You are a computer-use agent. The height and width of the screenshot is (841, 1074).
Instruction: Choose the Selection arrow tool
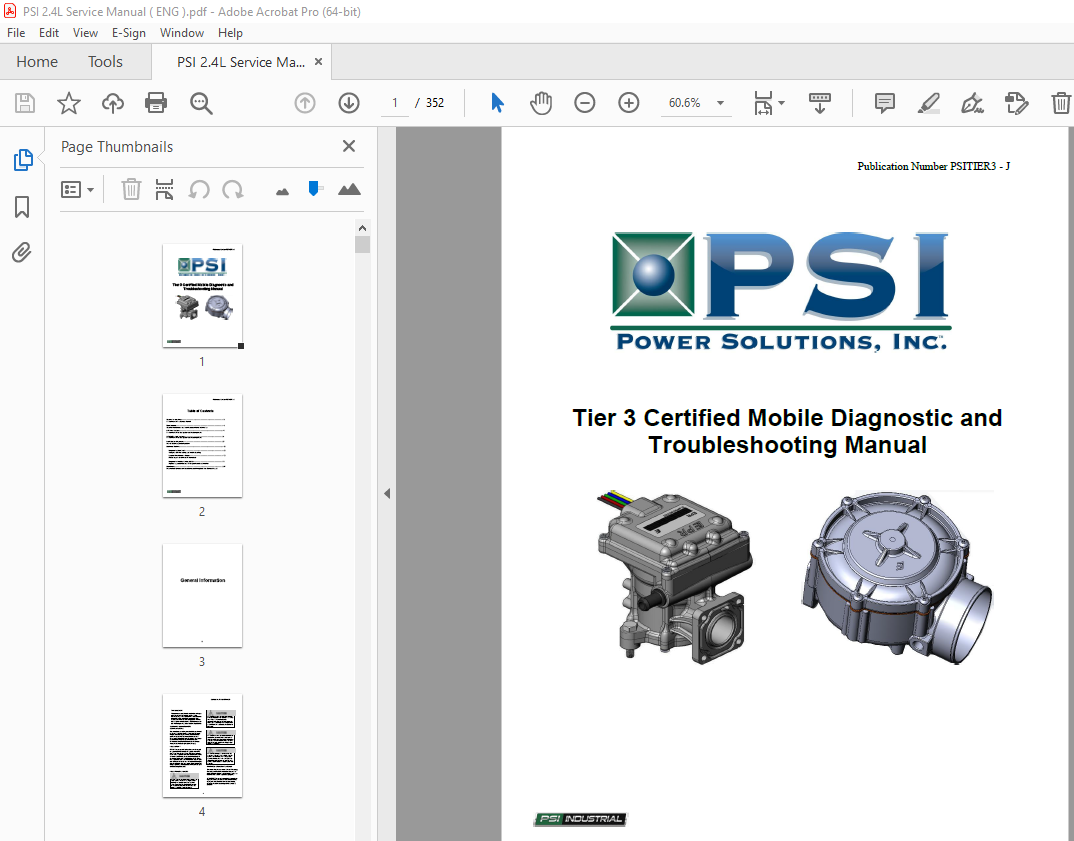click(497, 103)
